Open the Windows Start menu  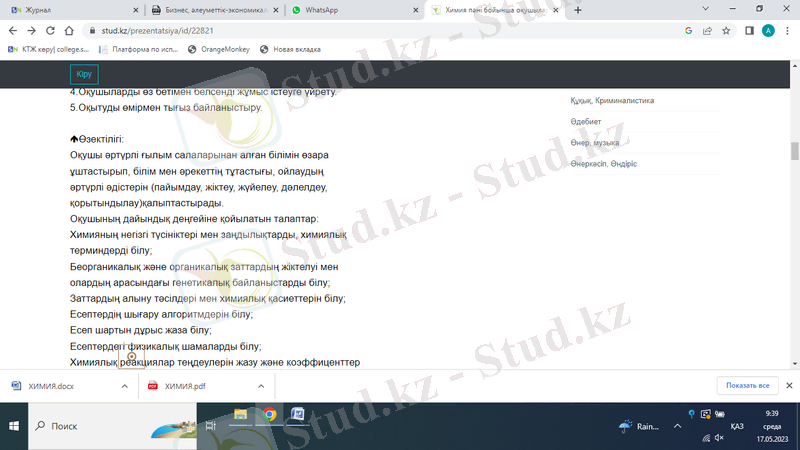pos(14,426)
